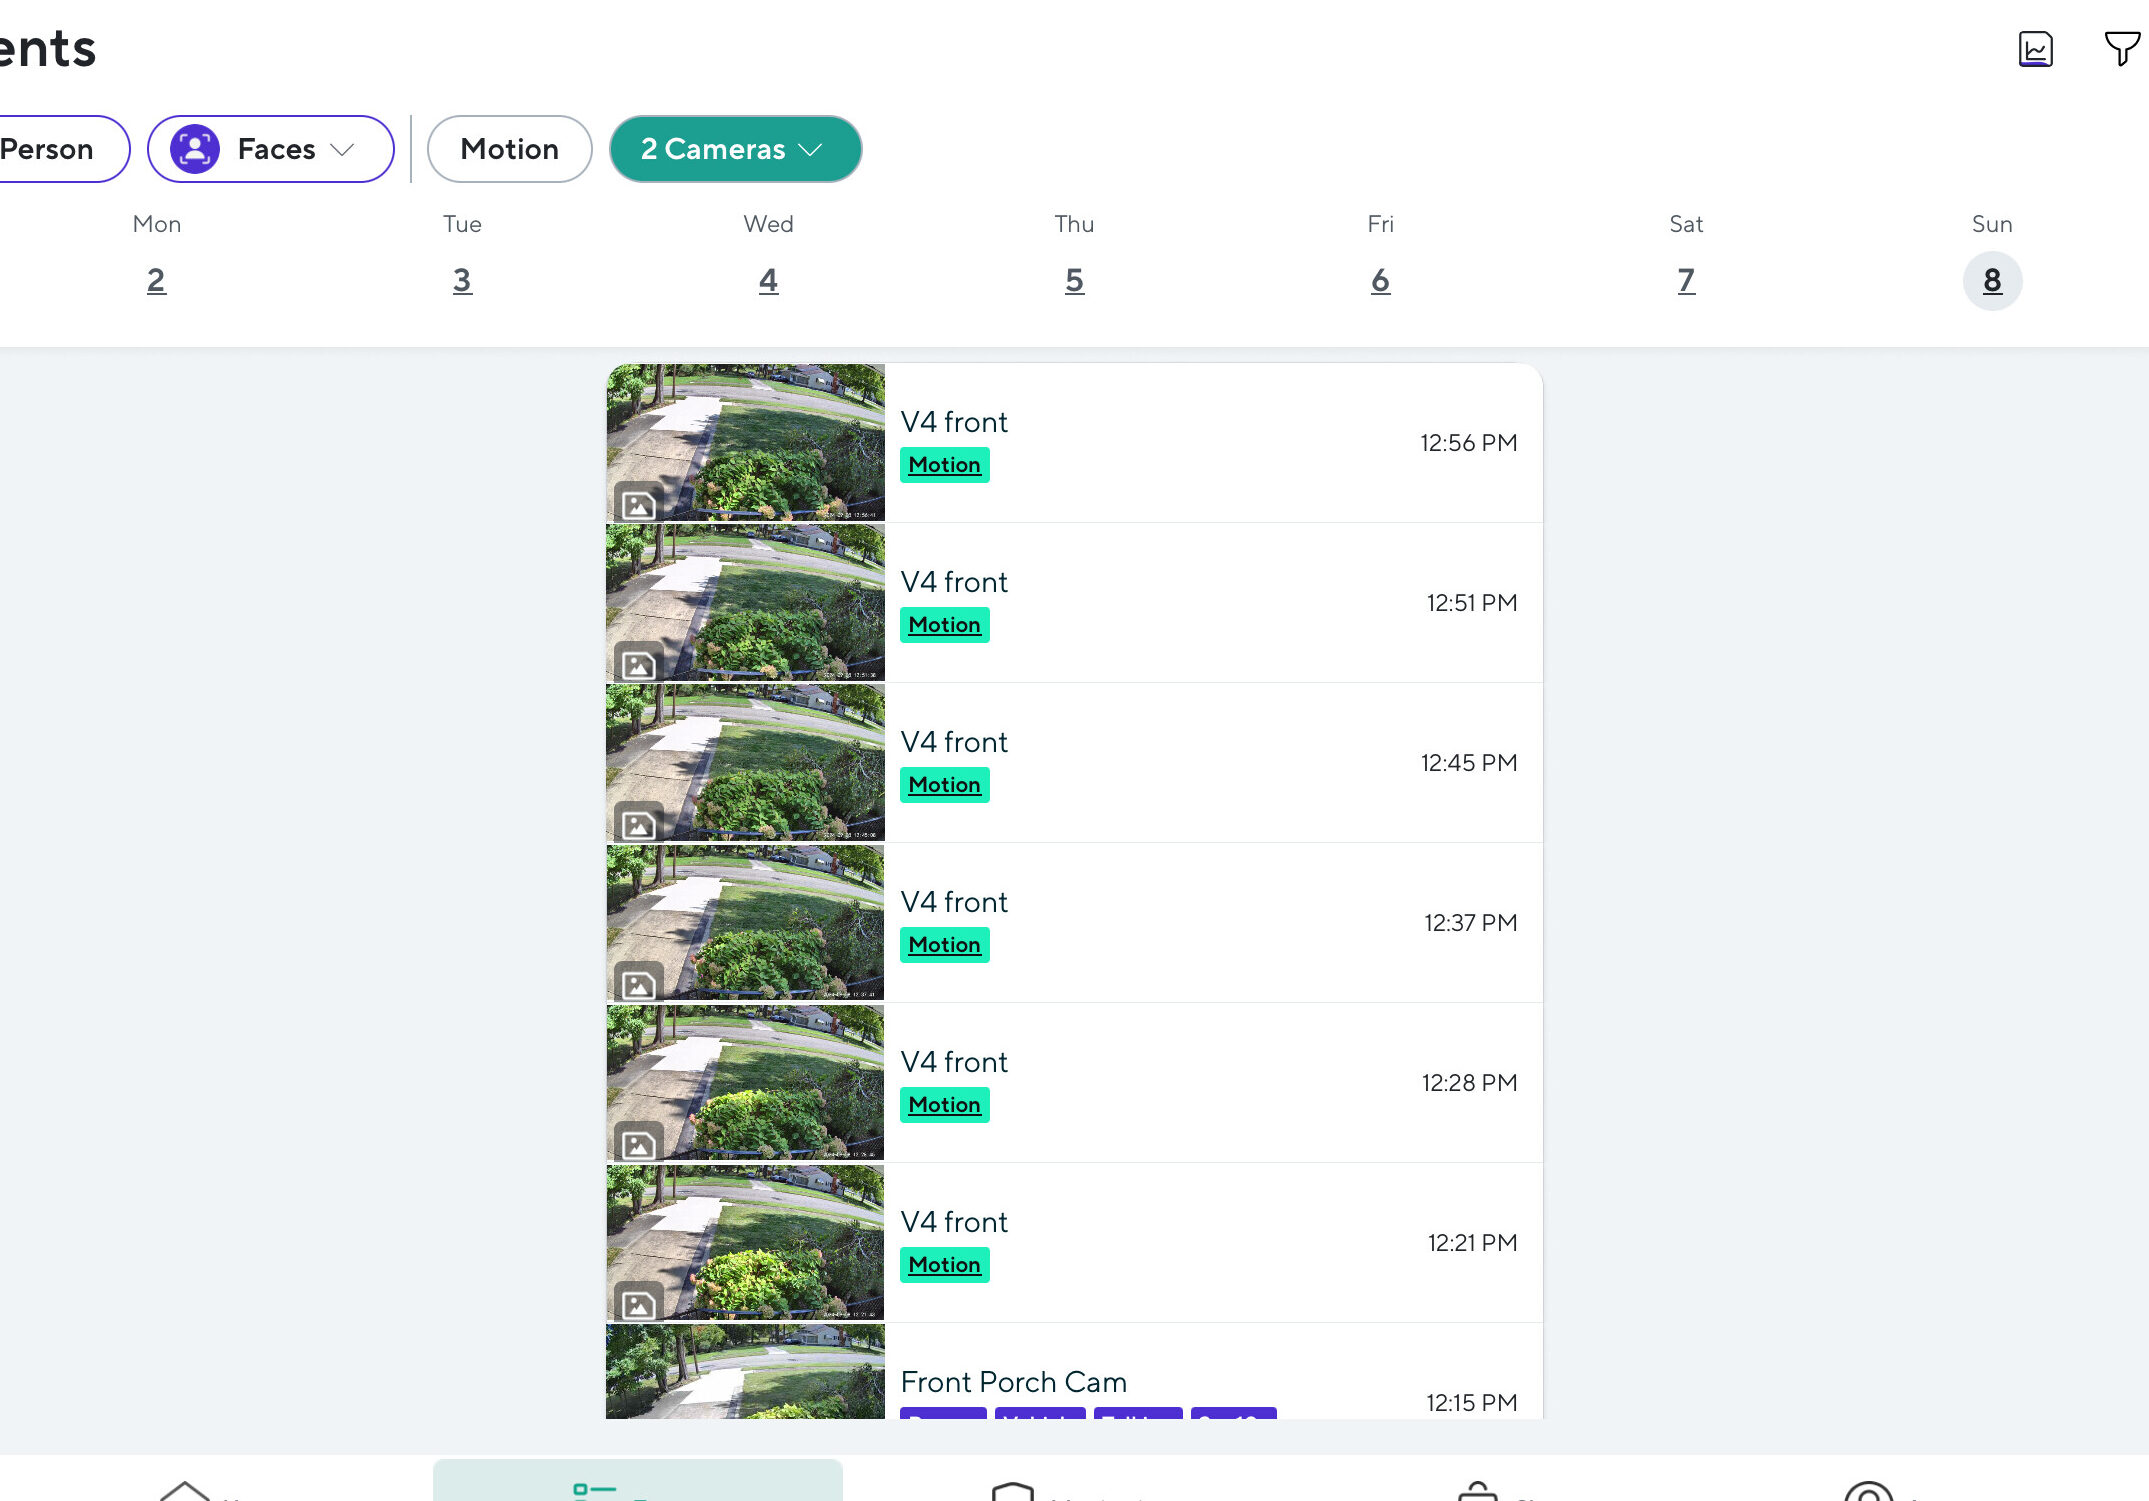The width and height of the screenshot is (2149, 1501).
Task: Open Home tab house icon
Action: 185,1490
